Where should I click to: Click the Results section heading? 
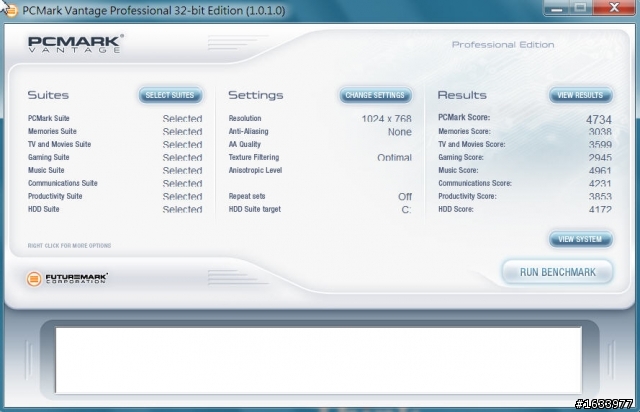click(462, 95)
